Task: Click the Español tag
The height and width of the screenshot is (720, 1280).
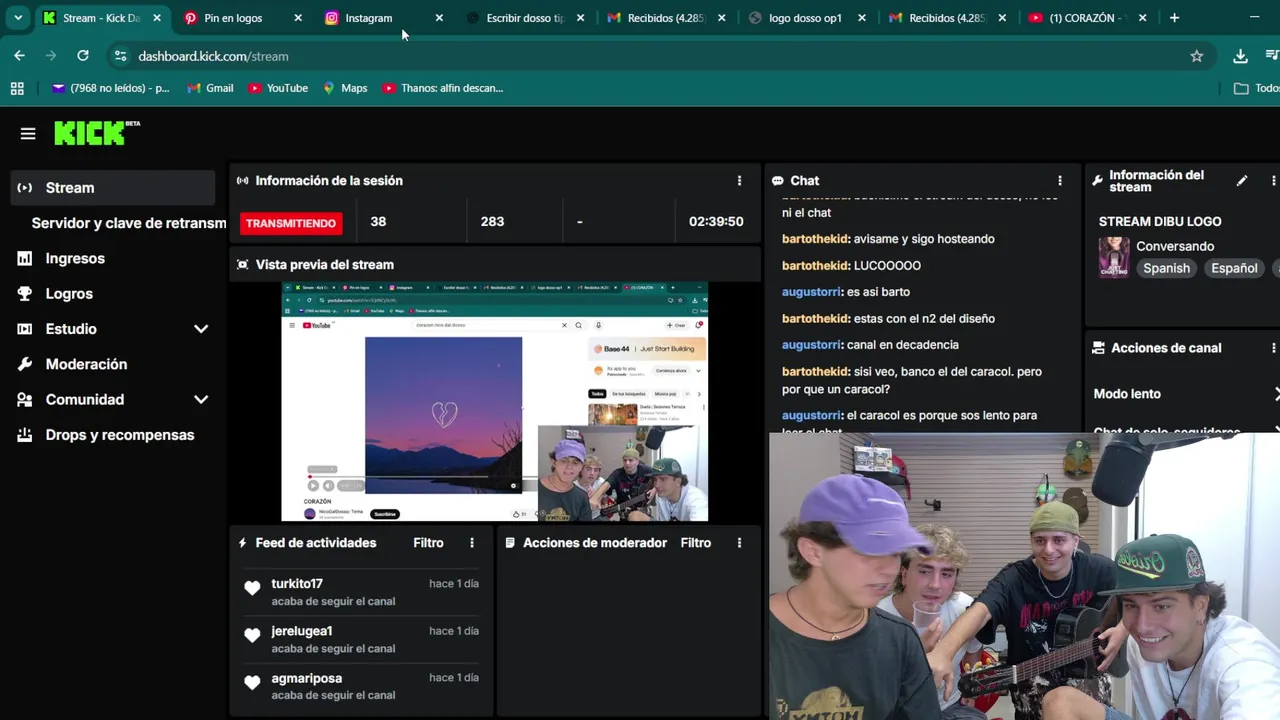Action: (x=1234, y=268)
